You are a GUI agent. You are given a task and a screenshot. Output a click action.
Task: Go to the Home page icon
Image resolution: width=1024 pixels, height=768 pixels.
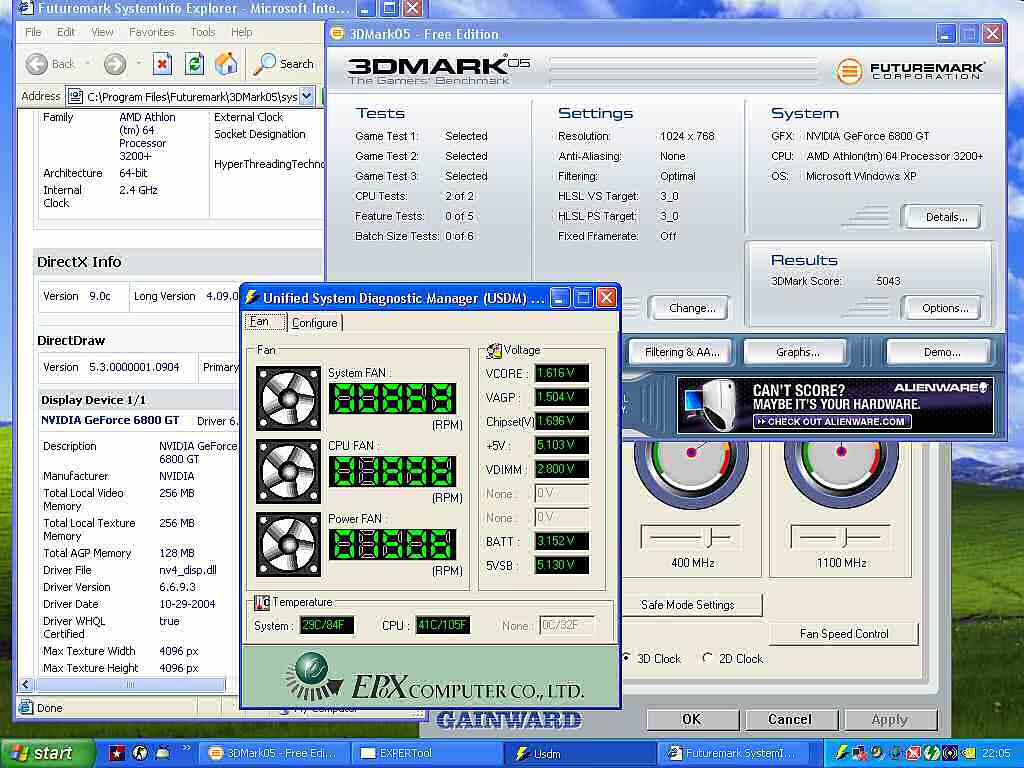tap(226, 64)
